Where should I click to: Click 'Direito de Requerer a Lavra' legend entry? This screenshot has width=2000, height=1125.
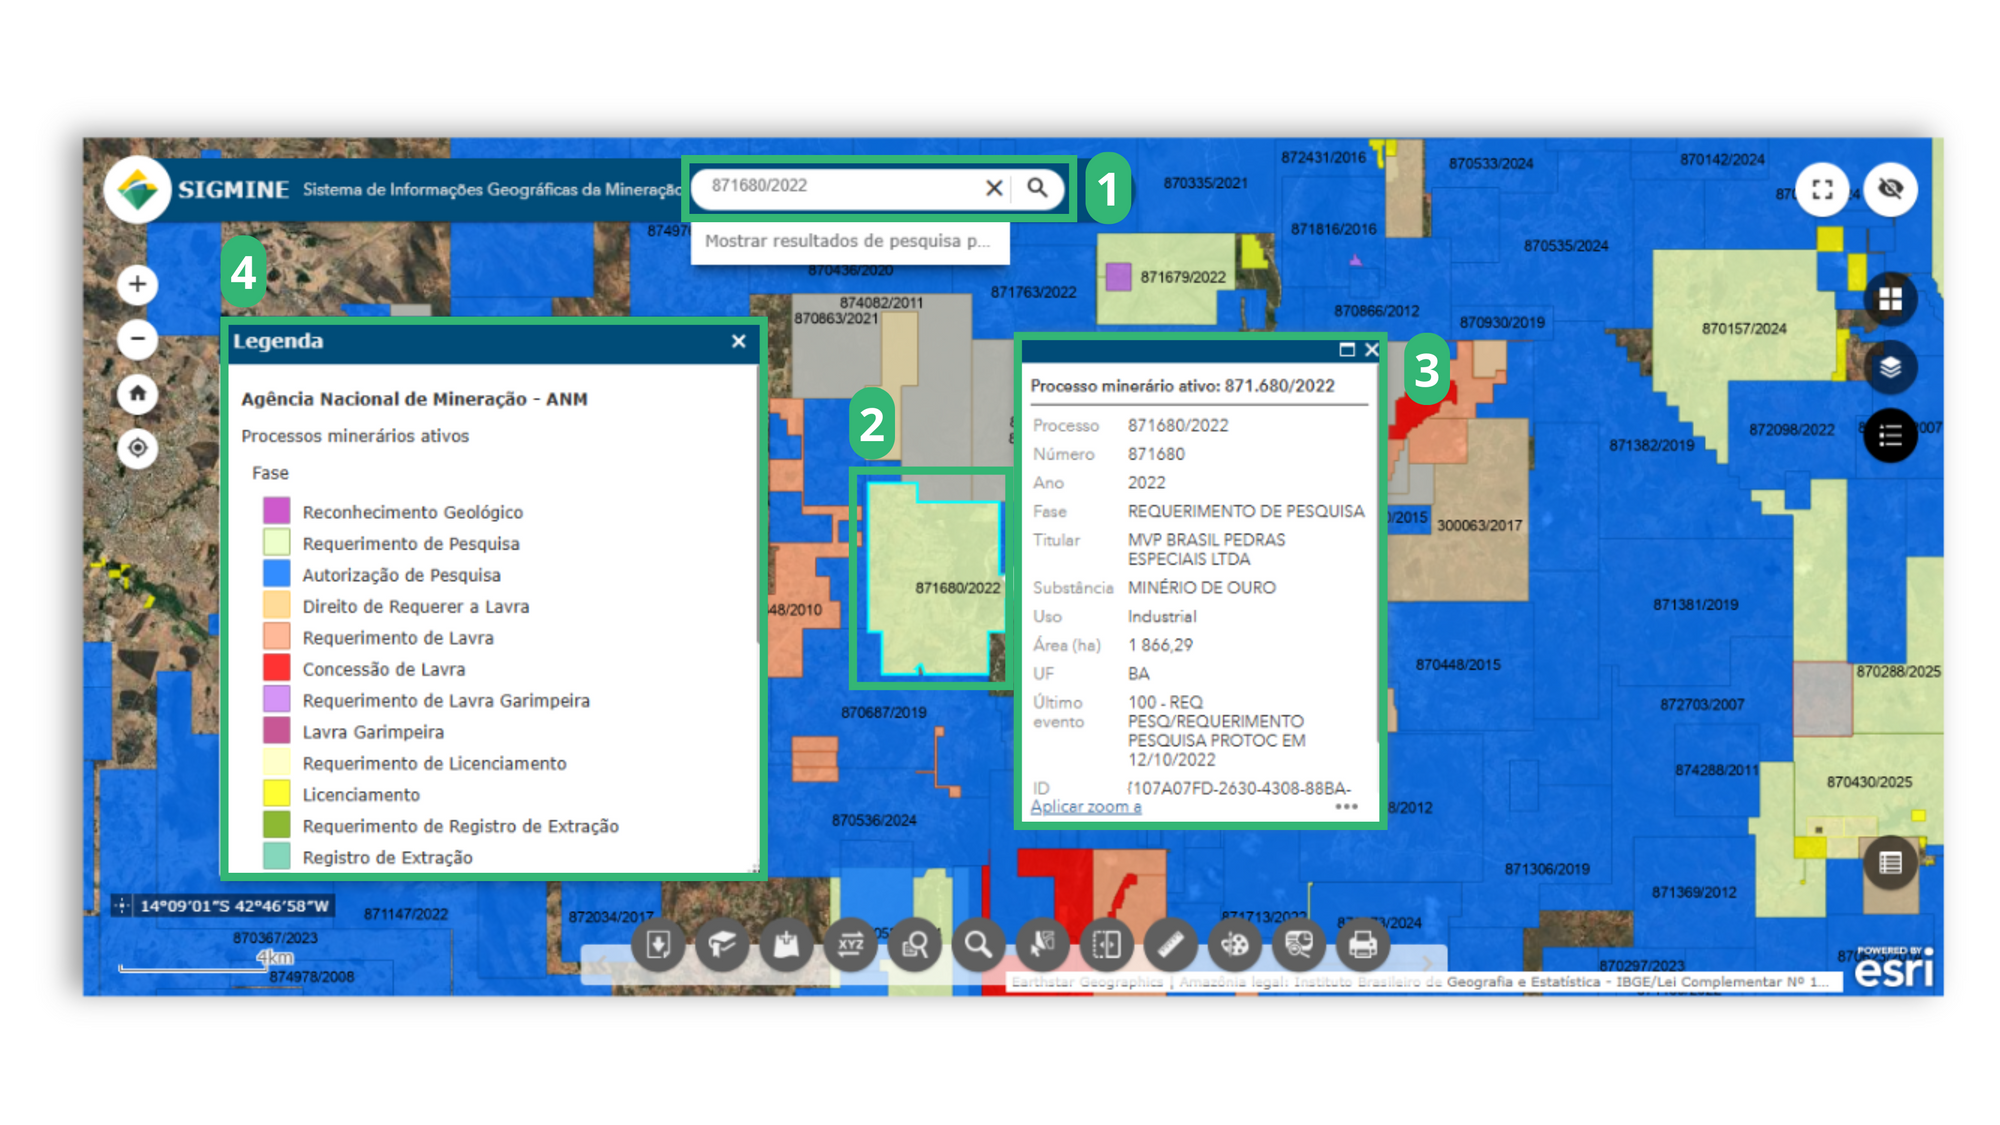pos(416,606)
